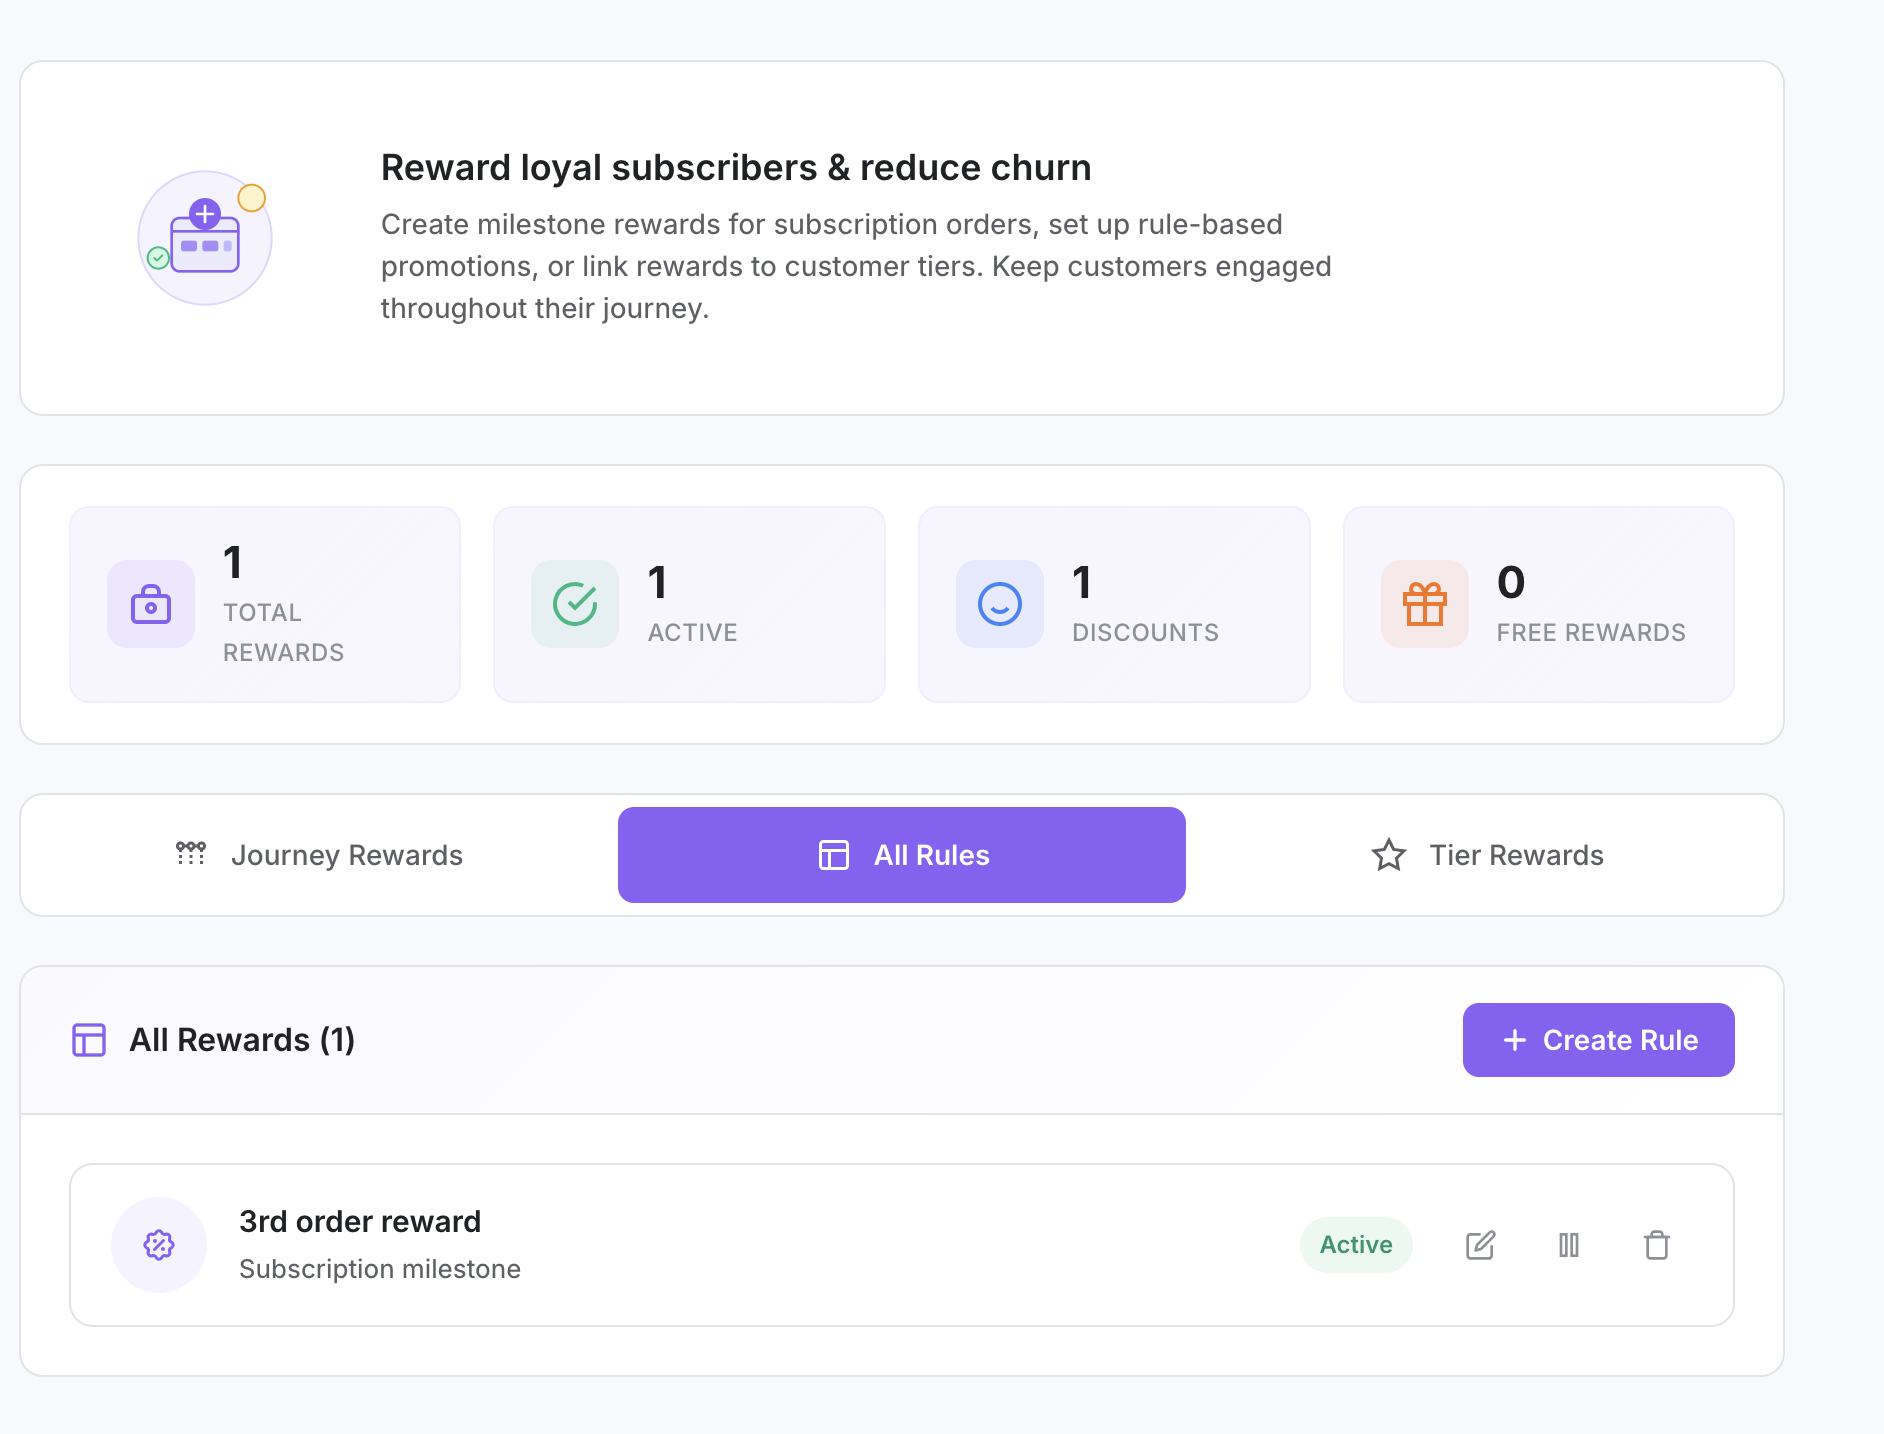Click the TOTAL REWARDS label
Image resolution: width=1884 pixels, height=1434 pixels.
284,632
